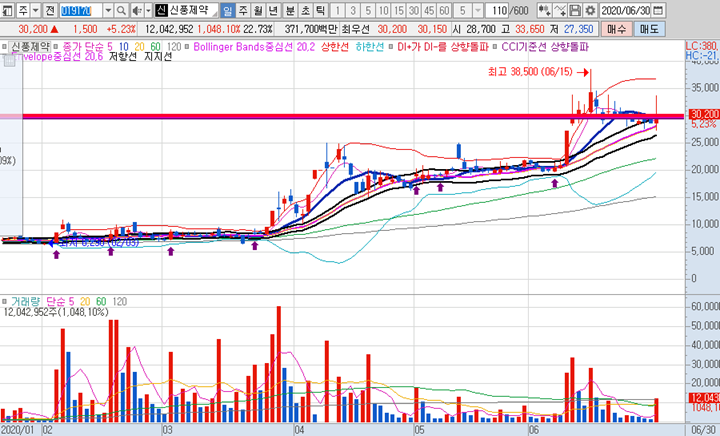Select the 3 minute interval button

(x=353, y=10)
